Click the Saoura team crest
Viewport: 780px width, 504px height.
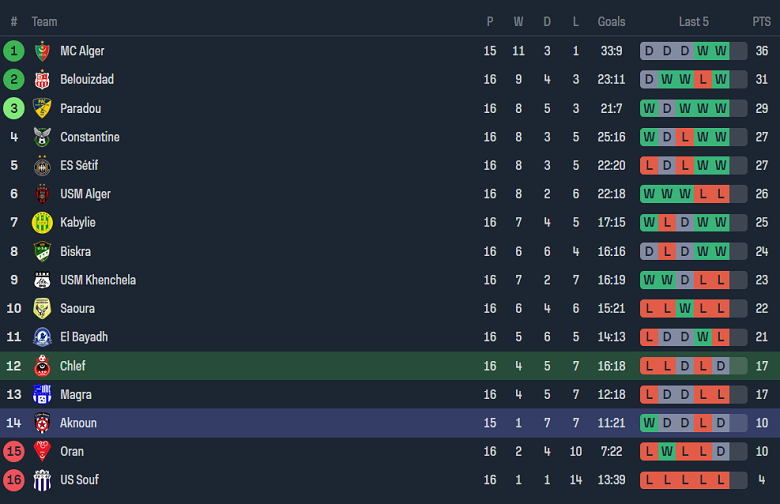[x=42, y=308]
